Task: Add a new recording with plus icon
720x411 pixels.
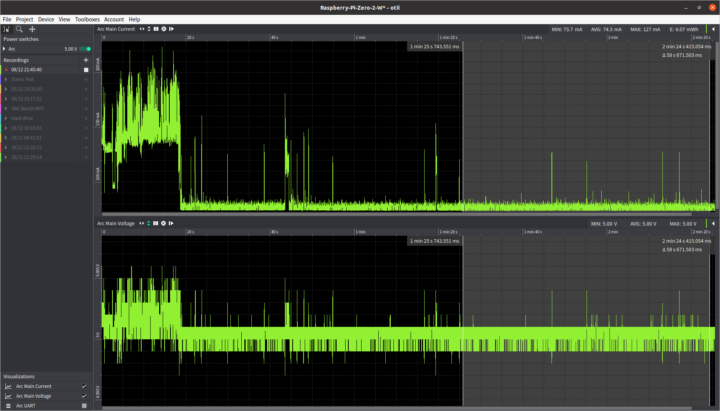Action: 86,60
